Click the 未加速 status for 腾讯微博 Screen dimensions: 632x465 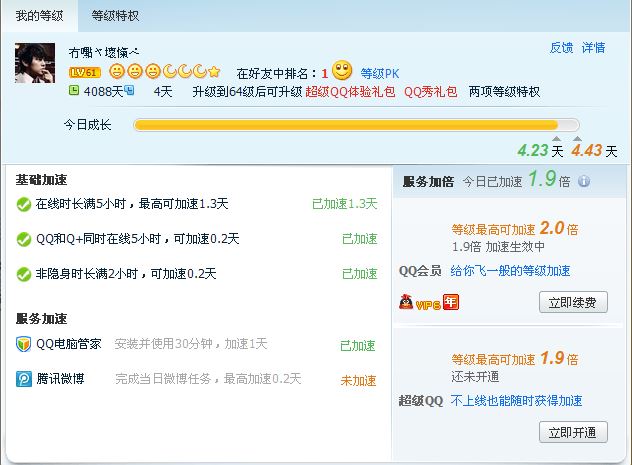[x=358, y=380]
